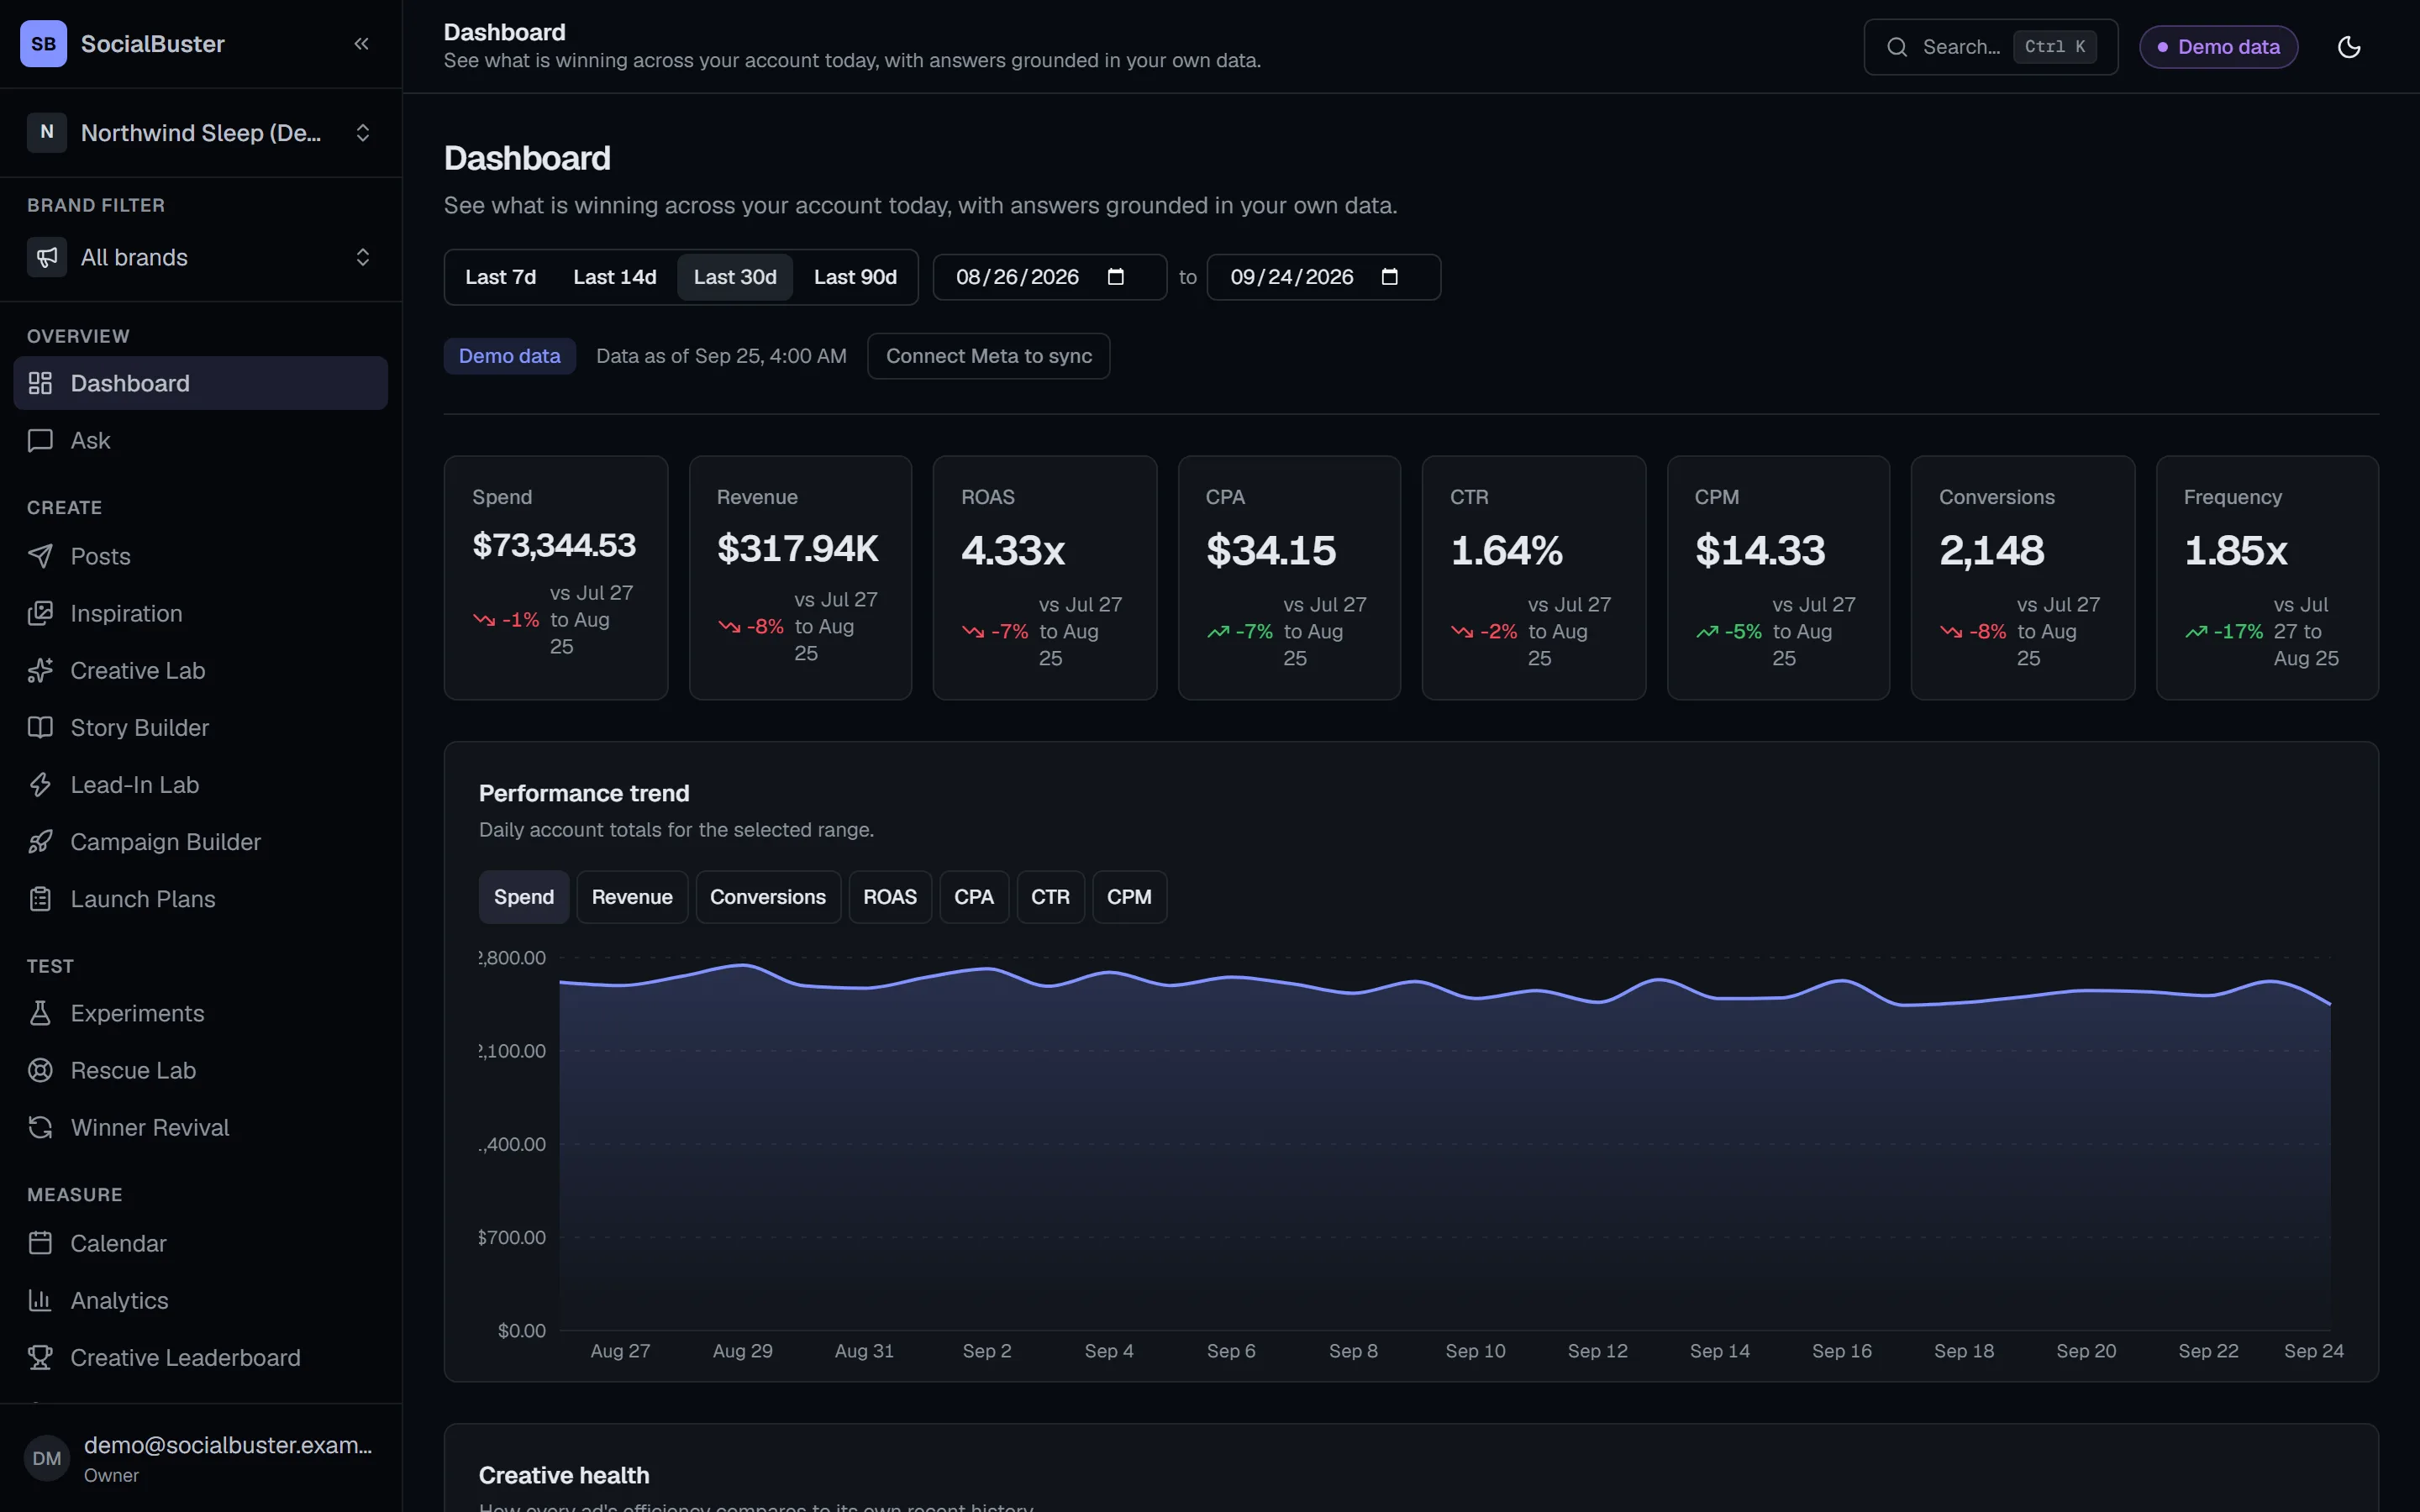Select the Last 30d range

[x=735, y=277]
